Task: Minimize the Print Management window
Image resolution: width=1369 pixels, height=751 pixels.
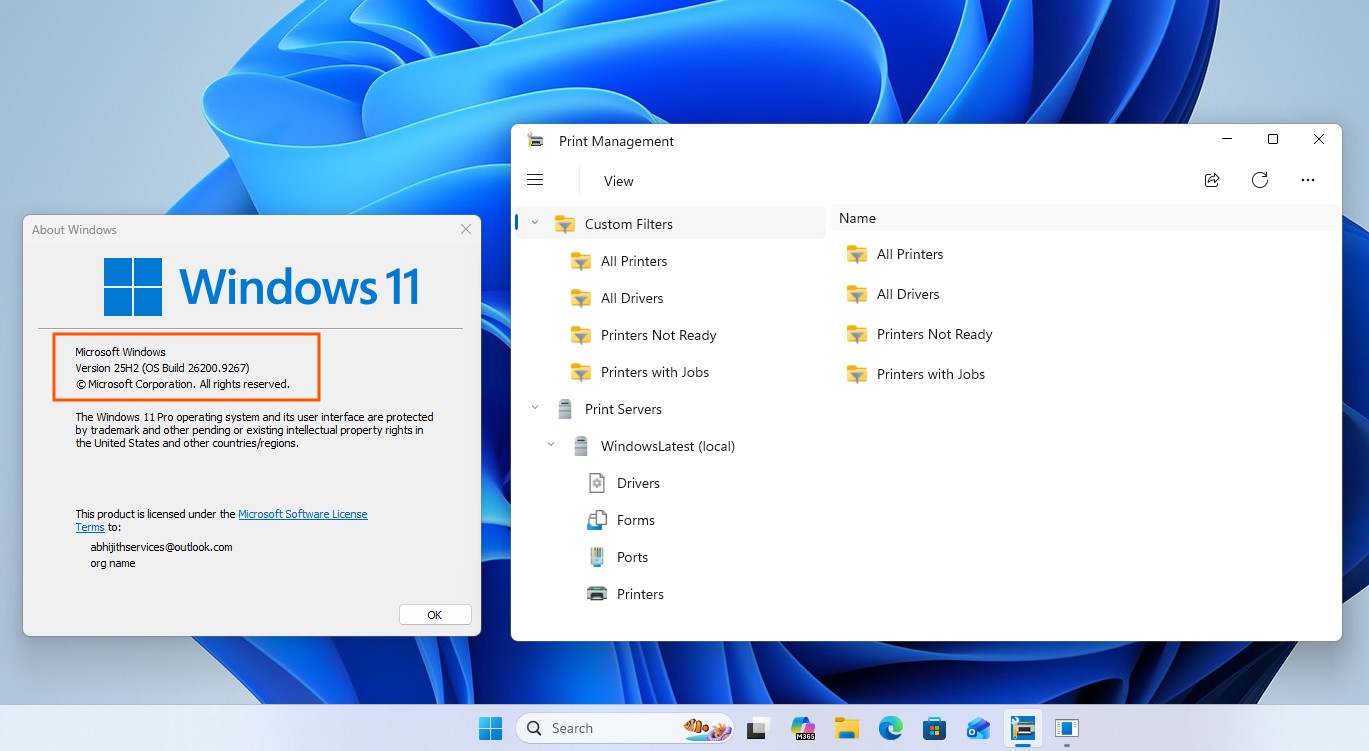Action: point(1227,140)
